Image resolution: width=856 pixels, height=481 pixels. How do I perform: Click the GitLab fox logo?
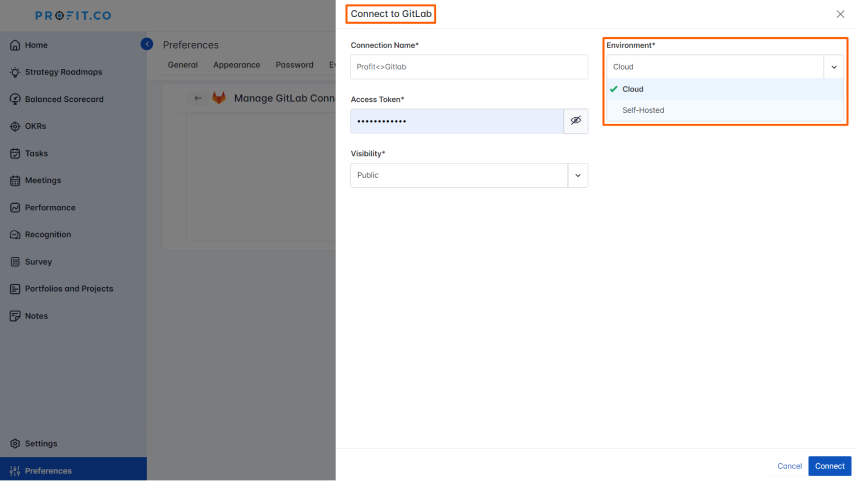[x=219, y=98]
